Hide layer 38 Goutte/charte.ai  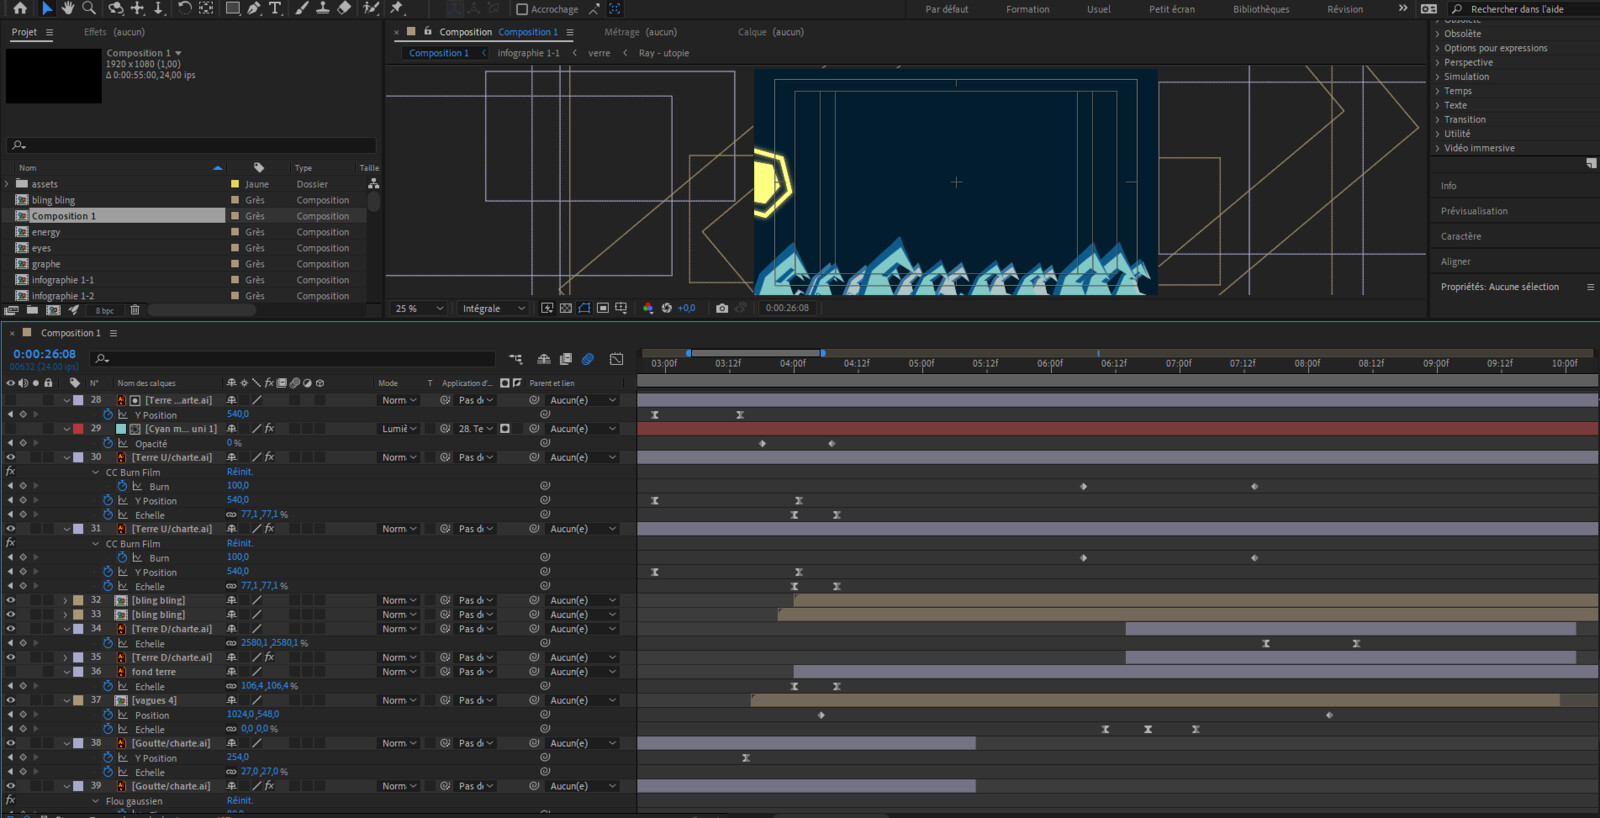coord(11,743)
